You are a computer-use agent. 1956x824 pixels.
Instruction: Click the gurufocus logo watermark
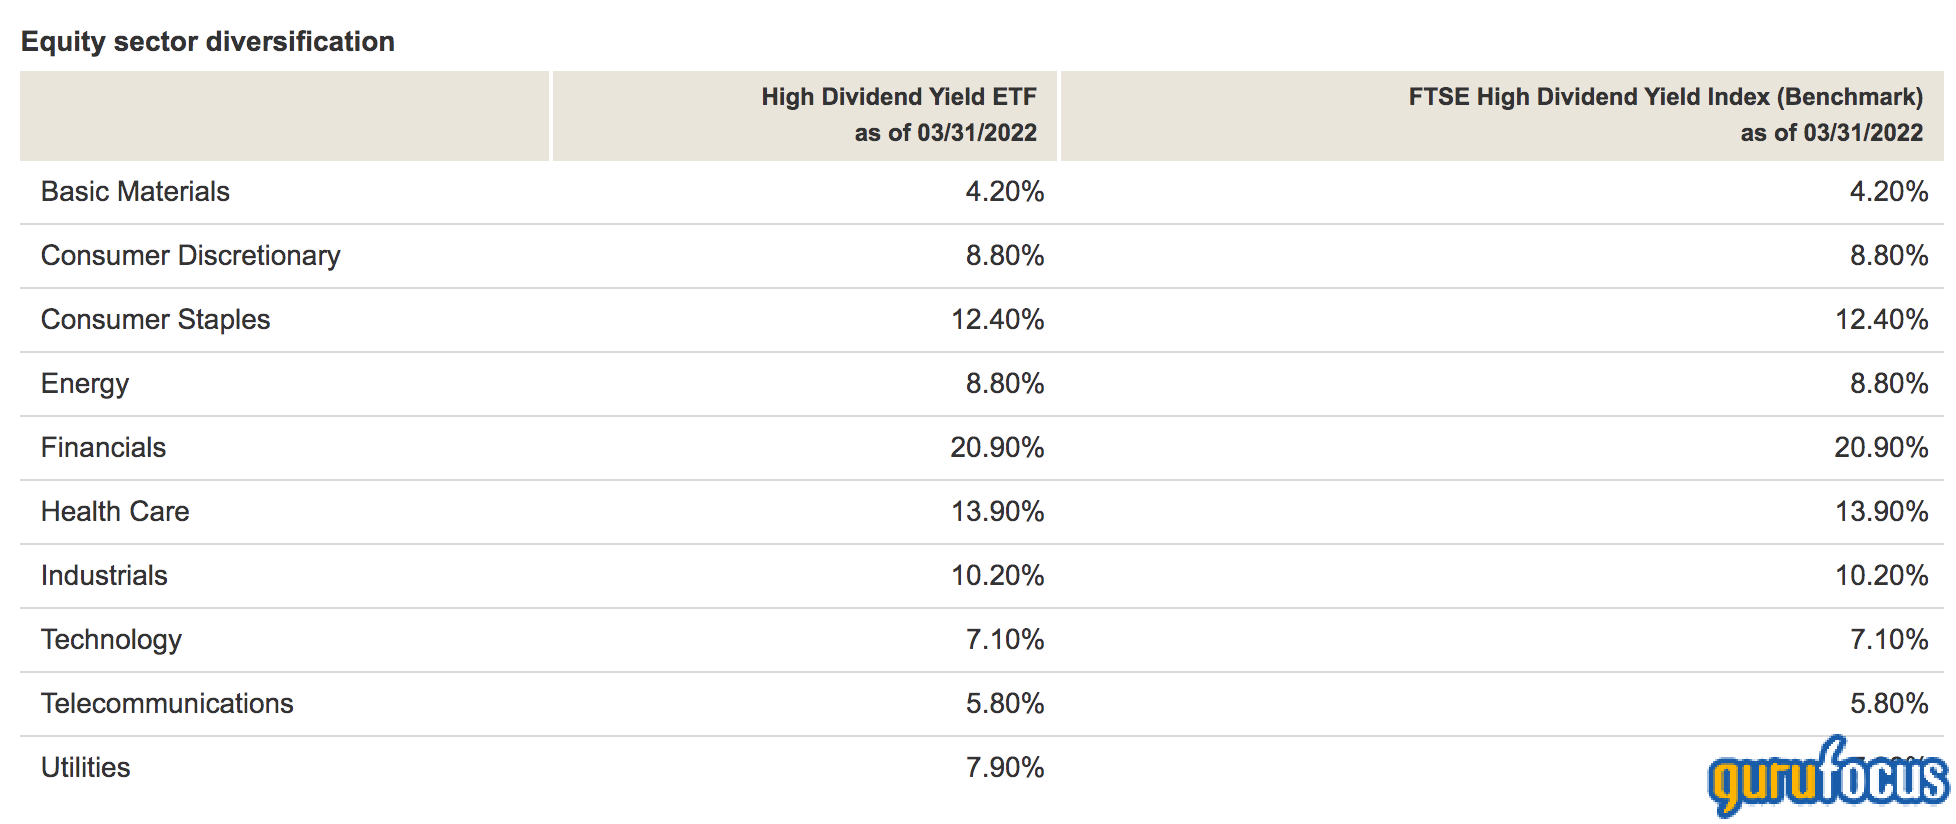[1828, 776]
